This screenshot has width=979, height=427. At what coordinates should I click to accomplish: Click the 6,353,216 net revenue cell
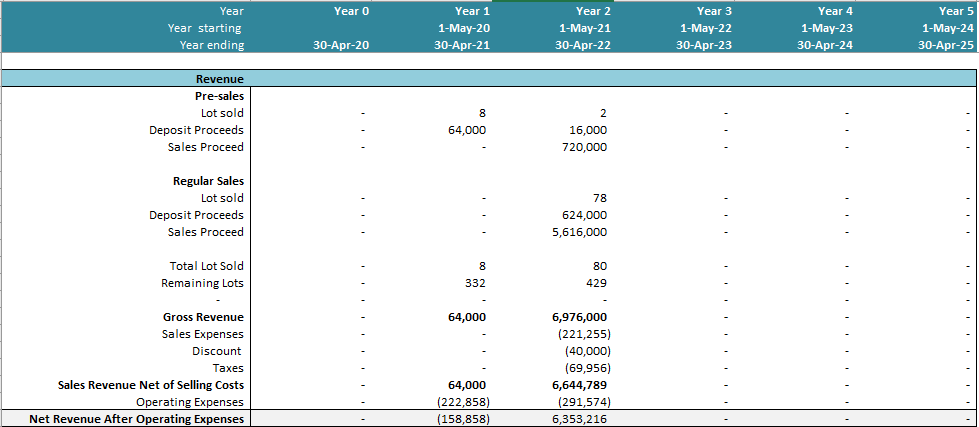[578, 419]
